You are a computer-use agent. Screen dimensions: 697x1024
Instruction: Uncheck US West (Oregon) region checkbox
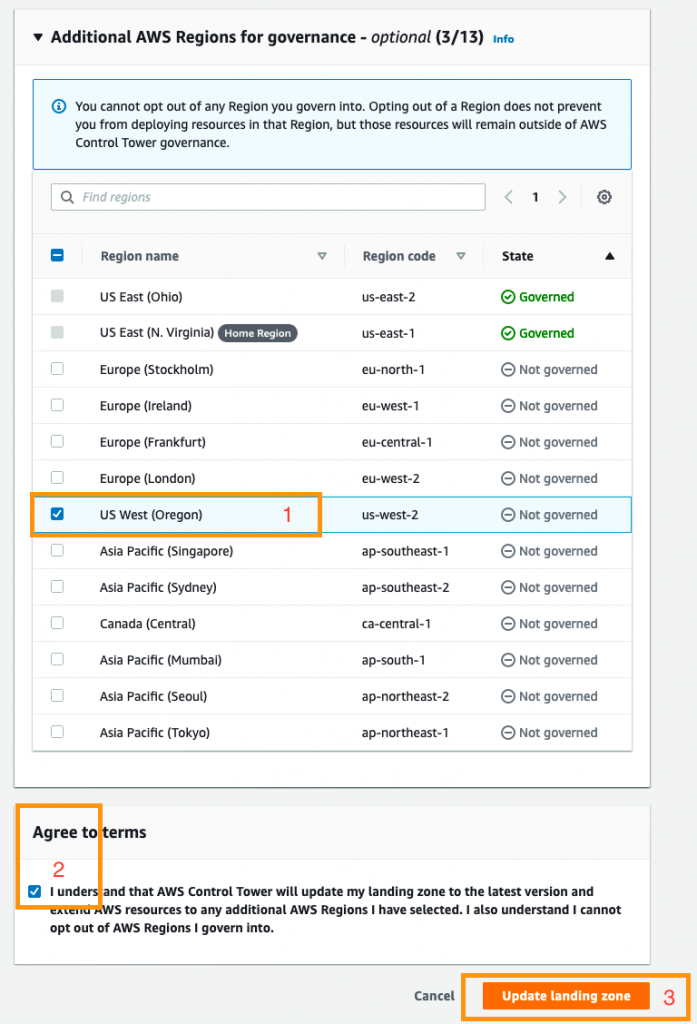[57, 514]
